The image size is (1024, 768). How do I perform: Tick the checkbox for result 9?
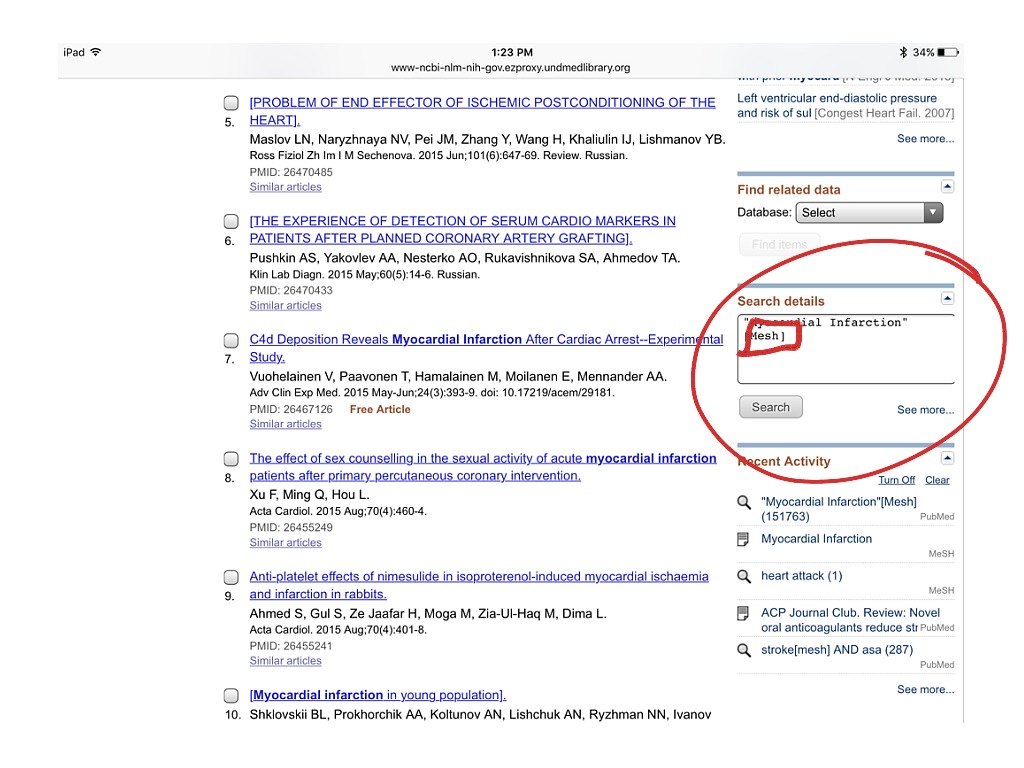tap(231, 577)
